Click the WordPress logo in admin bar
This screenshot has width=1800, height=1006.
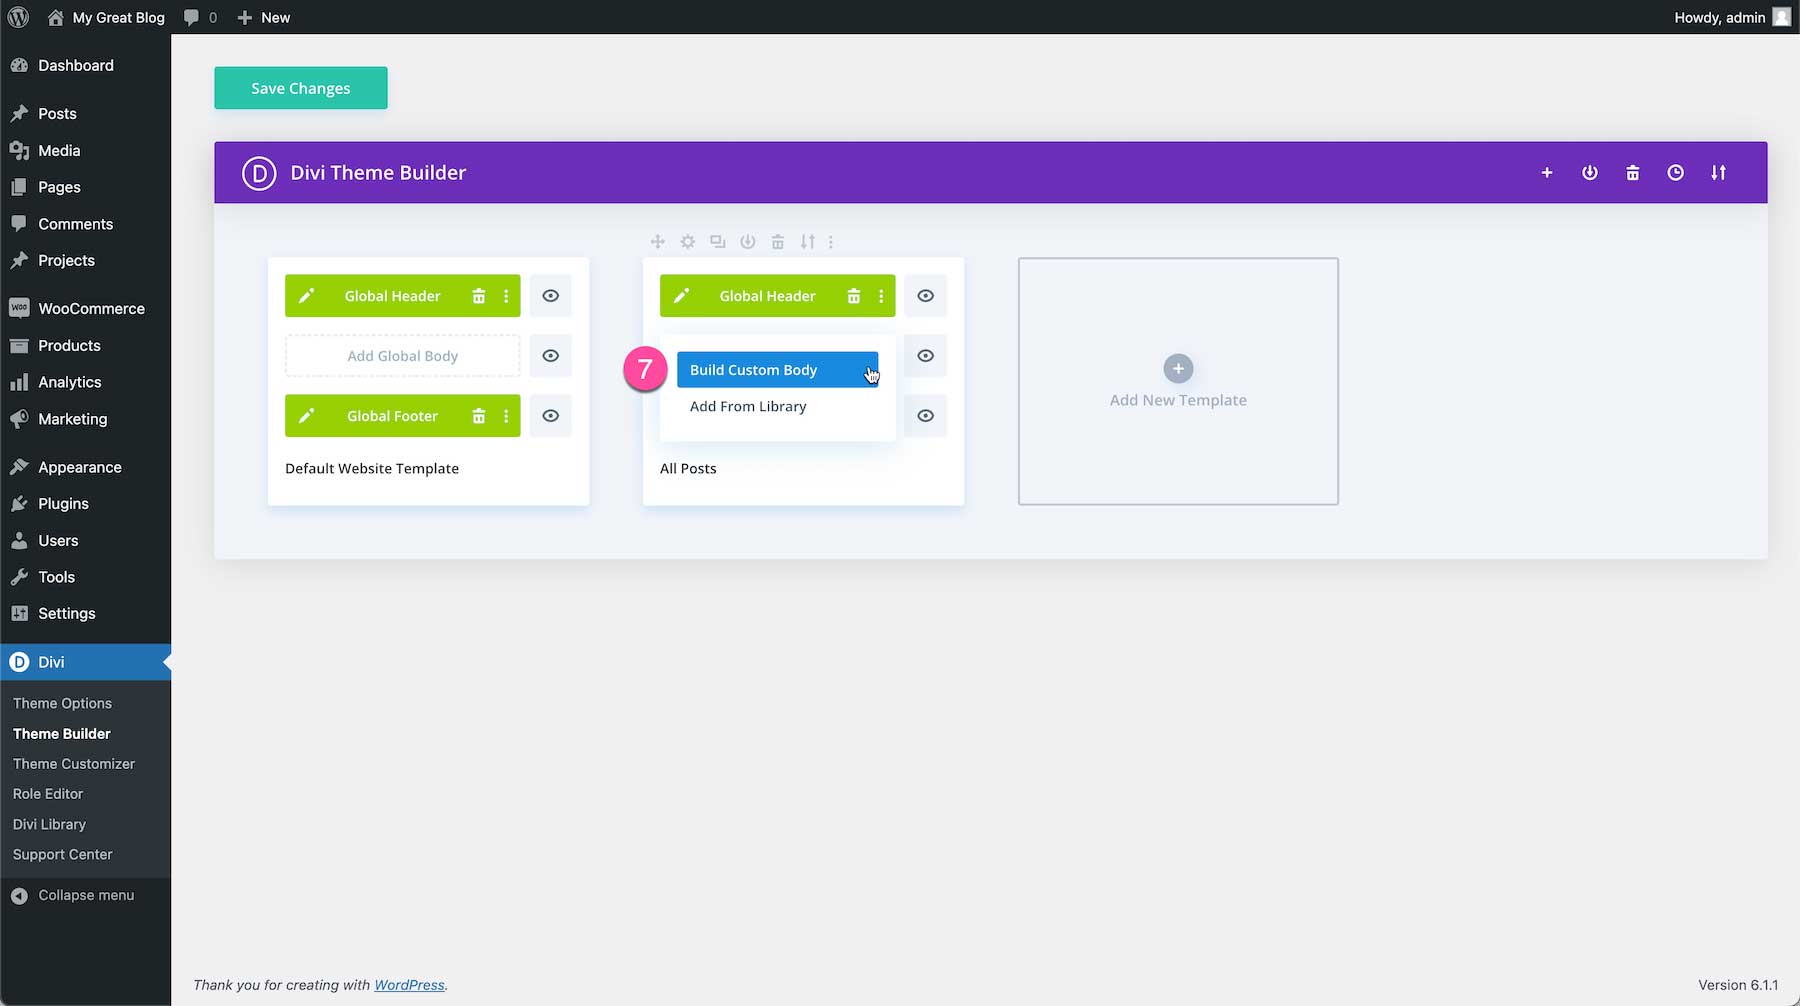[18, 17]
